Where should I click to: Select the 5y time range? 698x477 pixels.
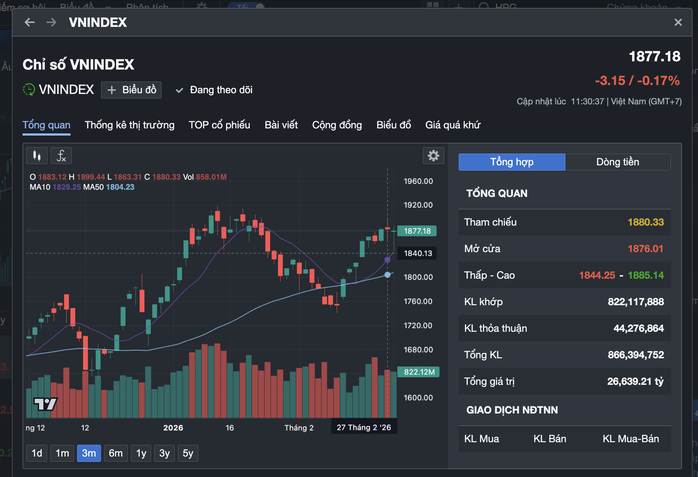188,453
